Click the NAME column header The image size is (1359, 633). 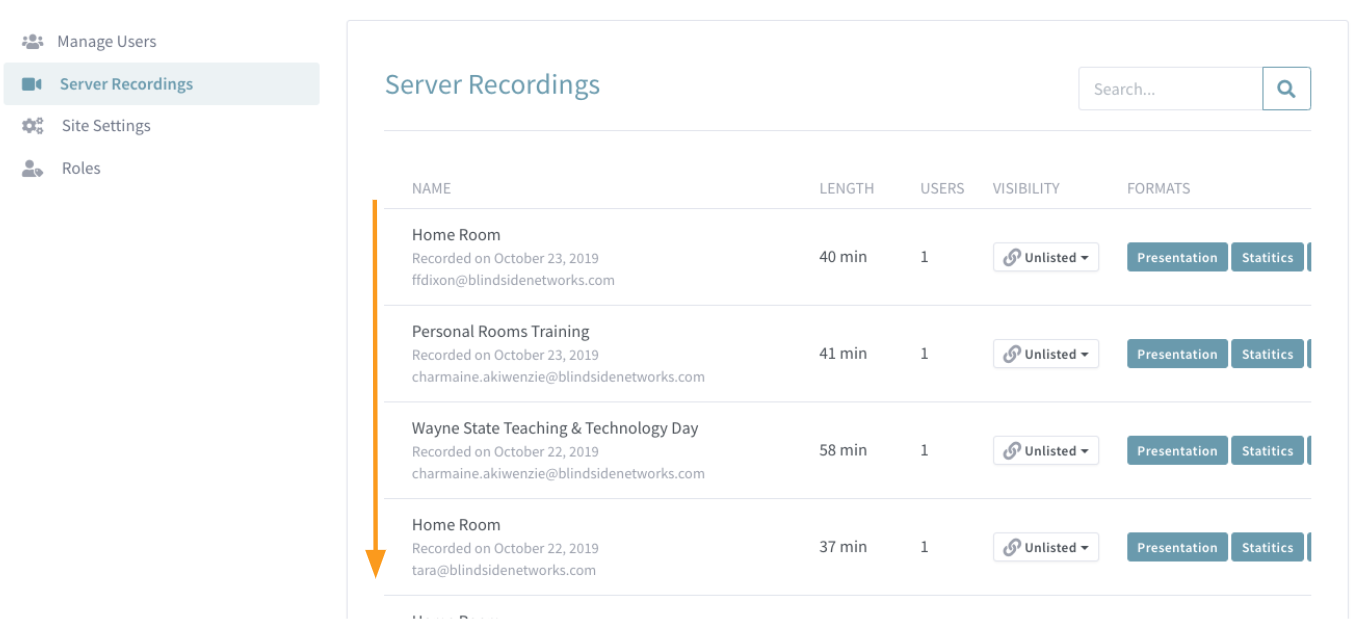click(431, 188)
